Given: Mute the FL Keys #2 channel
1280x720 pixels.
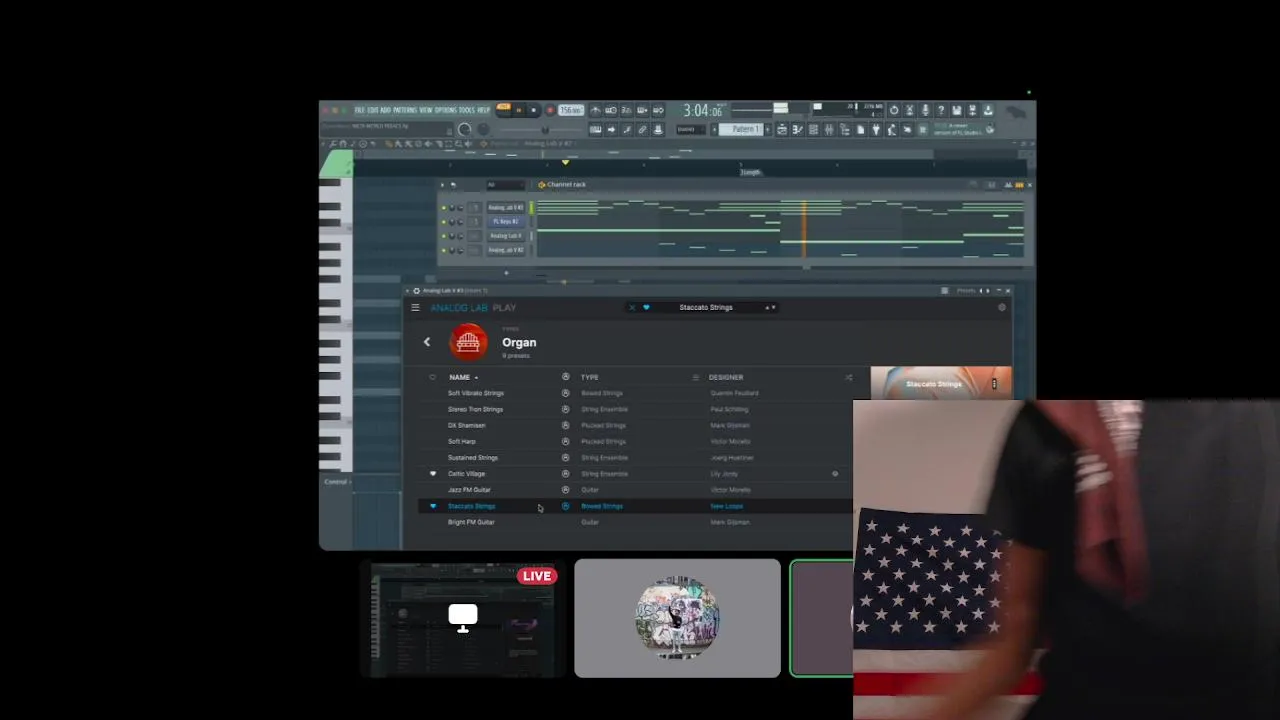Looking at the screenshot, I should 444,222.
